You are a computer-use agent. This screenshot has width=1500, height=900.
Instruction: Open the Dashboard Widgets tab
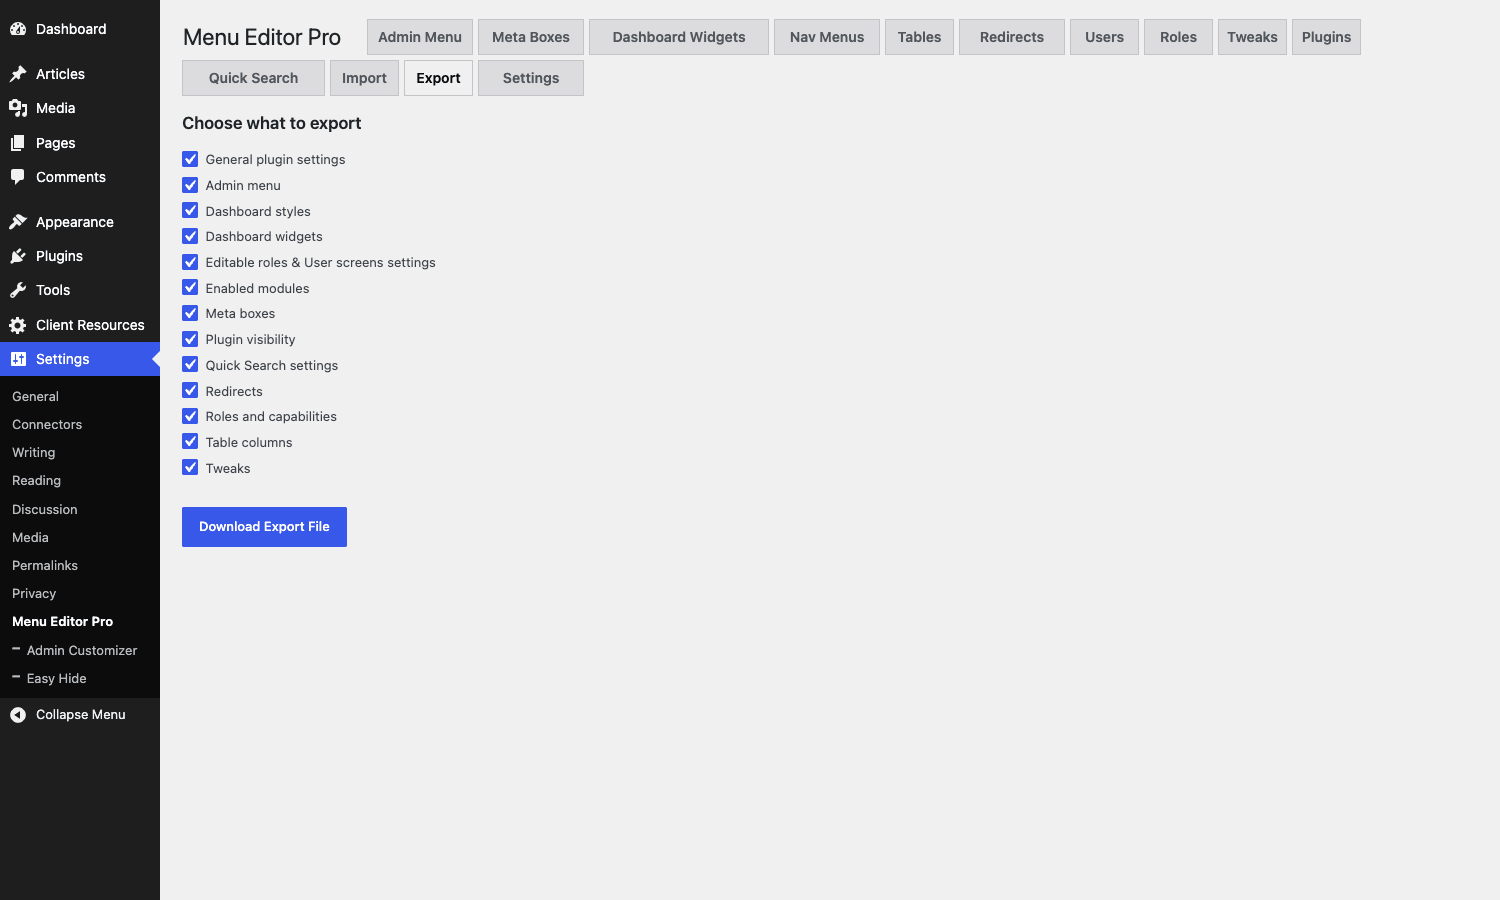pyautogui.click(x=679, y=37)
